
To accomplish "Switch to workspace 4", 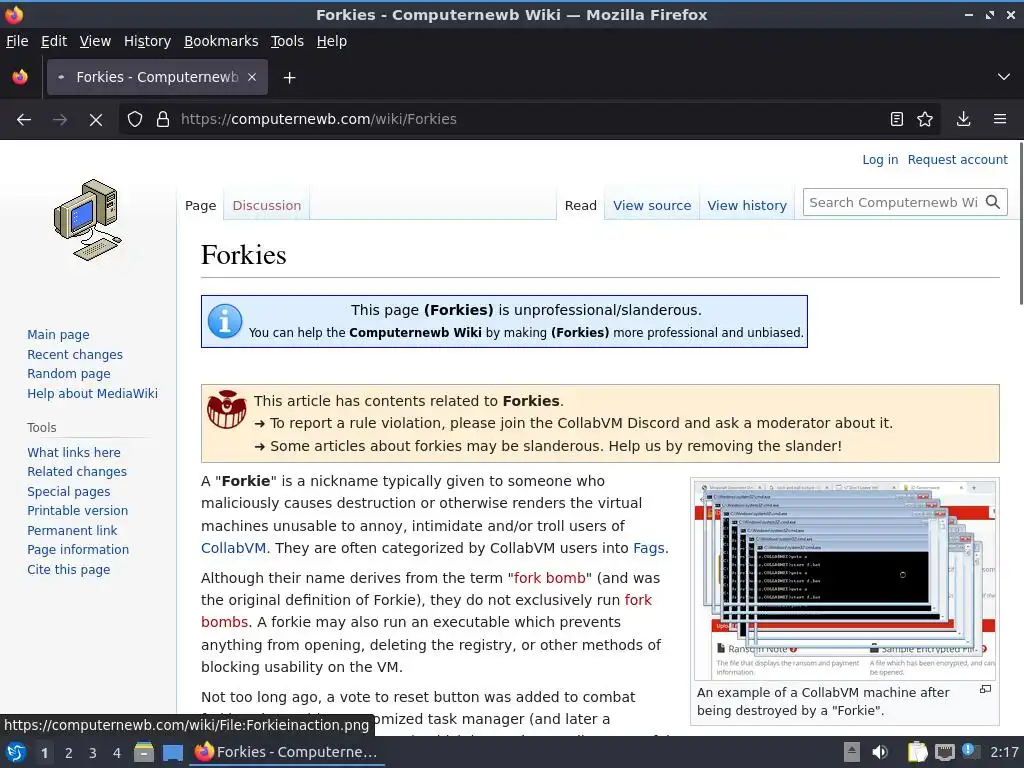I will (117, 753).
